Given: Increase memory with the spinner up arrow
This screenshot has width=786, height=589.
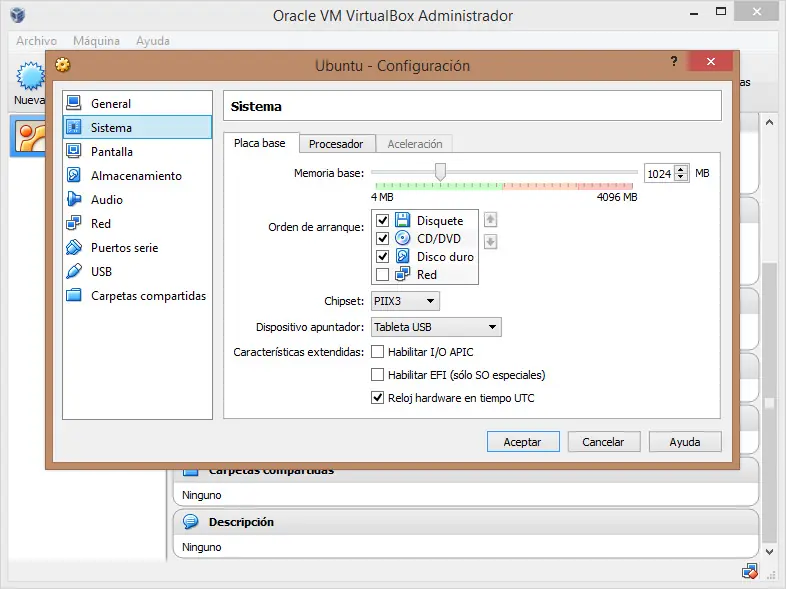Looking at the screenshot, I should pyautogui.click(x=681, y=169).
